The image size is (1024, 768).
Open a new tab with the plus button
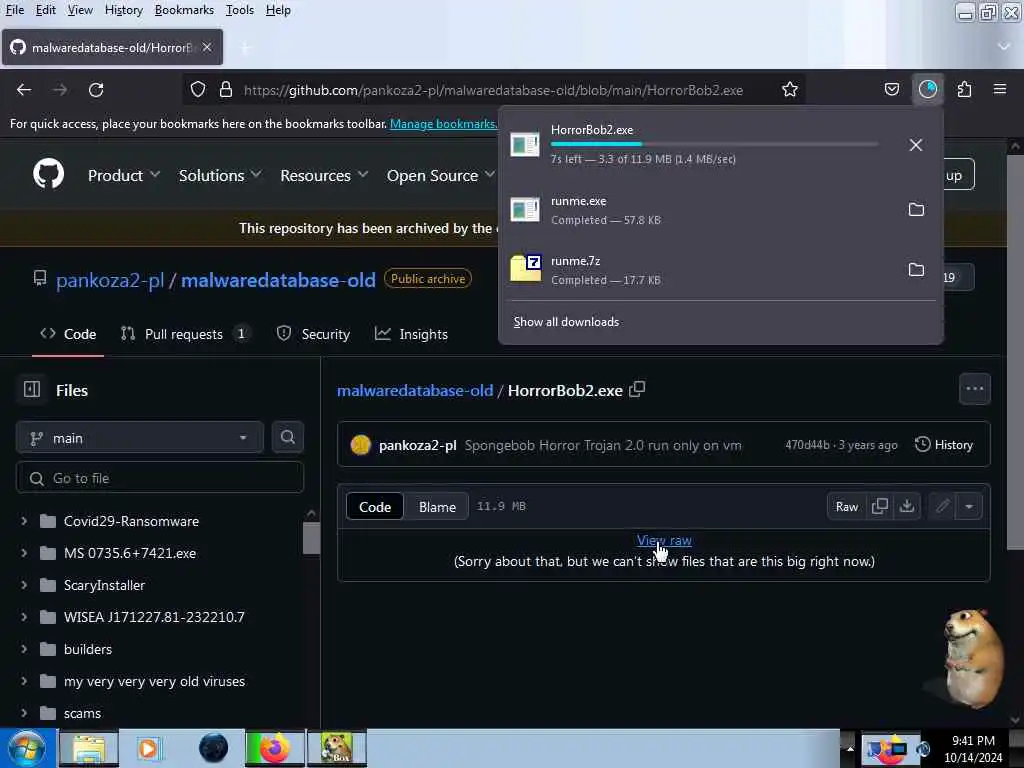point(246,48)
